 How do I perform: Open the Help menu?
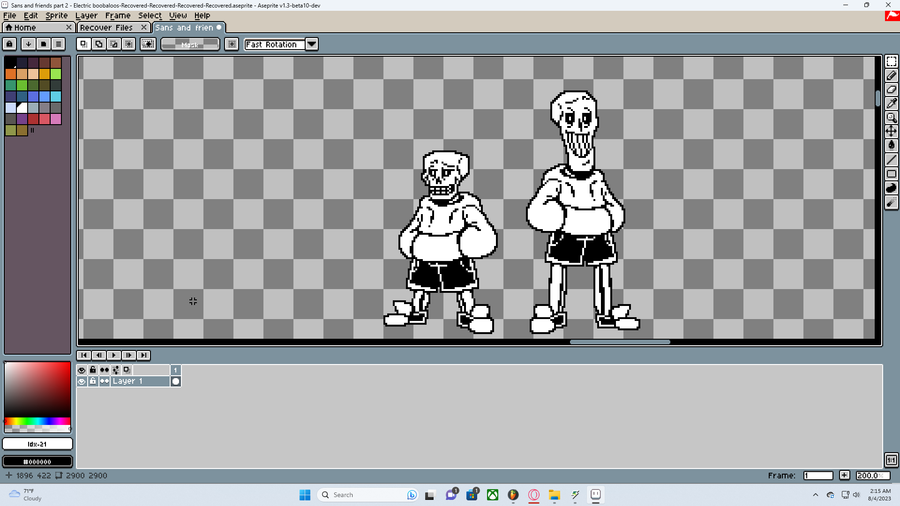pos(202,15)
